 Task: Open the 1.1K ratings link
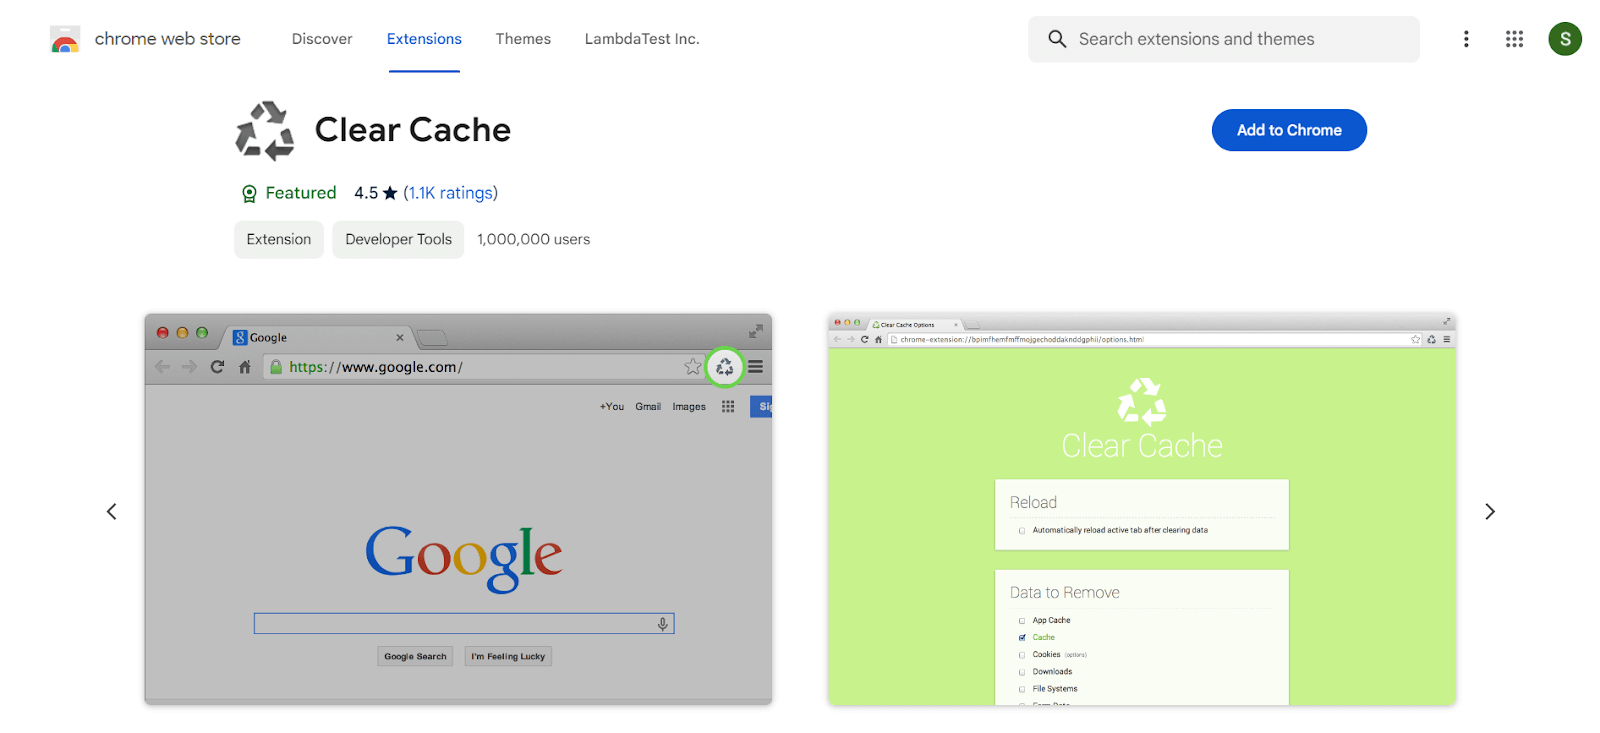[450, 193]
